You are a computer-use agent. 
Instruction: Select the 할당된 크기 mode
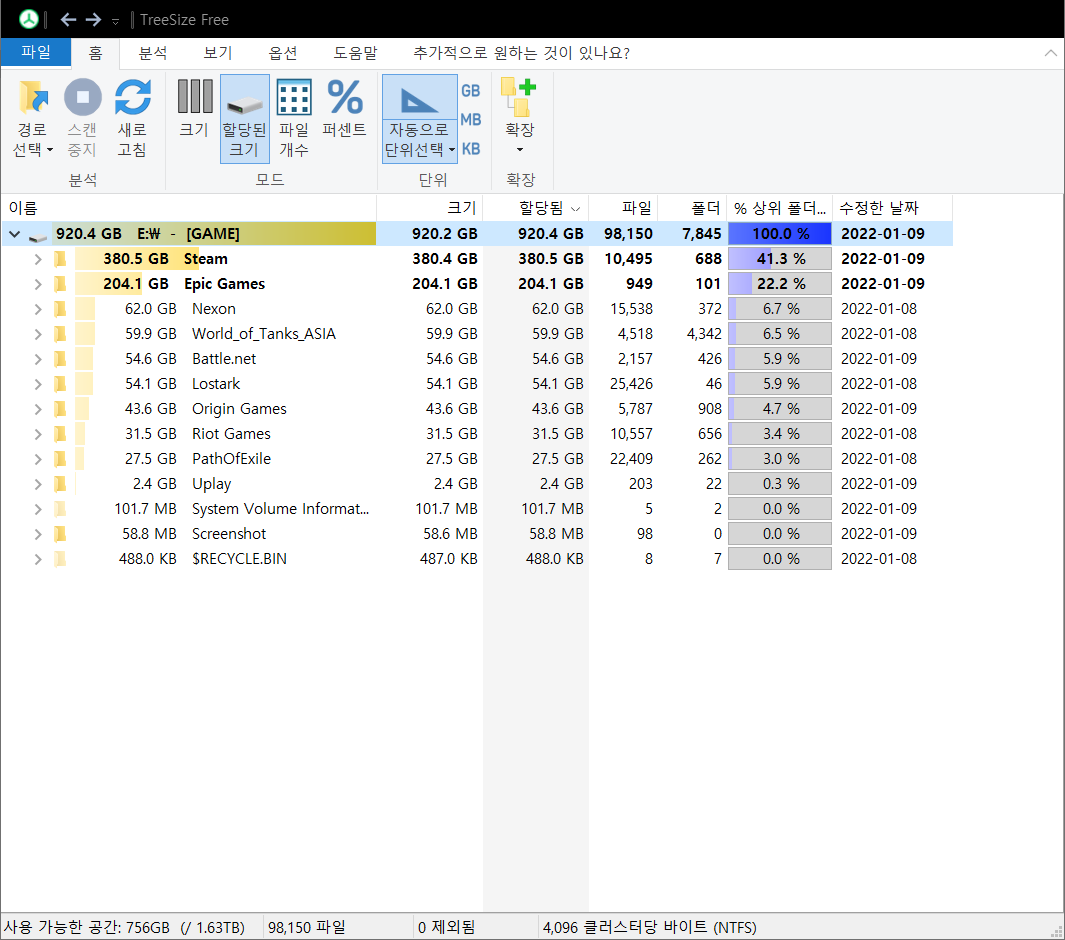coord(245,119)
